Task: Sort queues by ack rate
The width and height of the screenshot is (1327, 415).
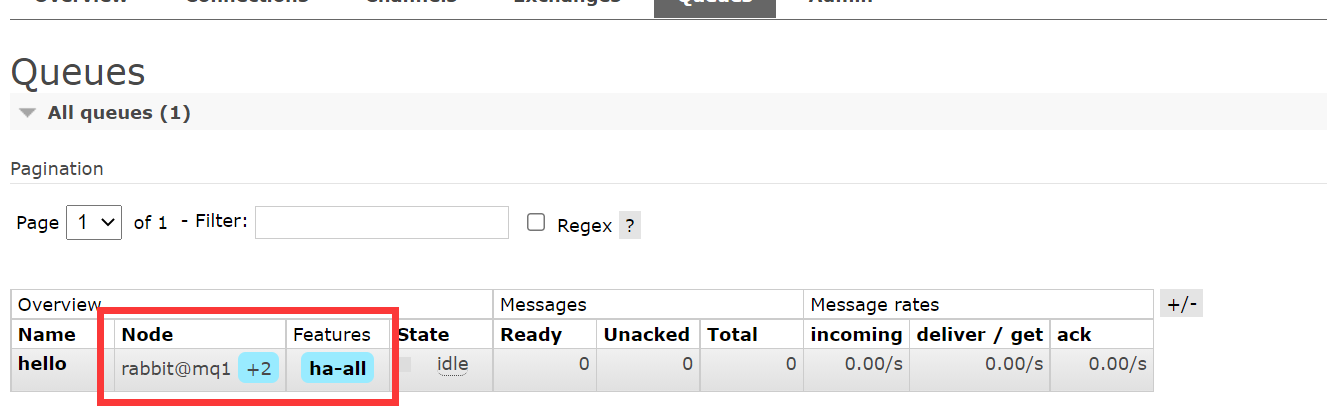Action: coord(1074,334)
